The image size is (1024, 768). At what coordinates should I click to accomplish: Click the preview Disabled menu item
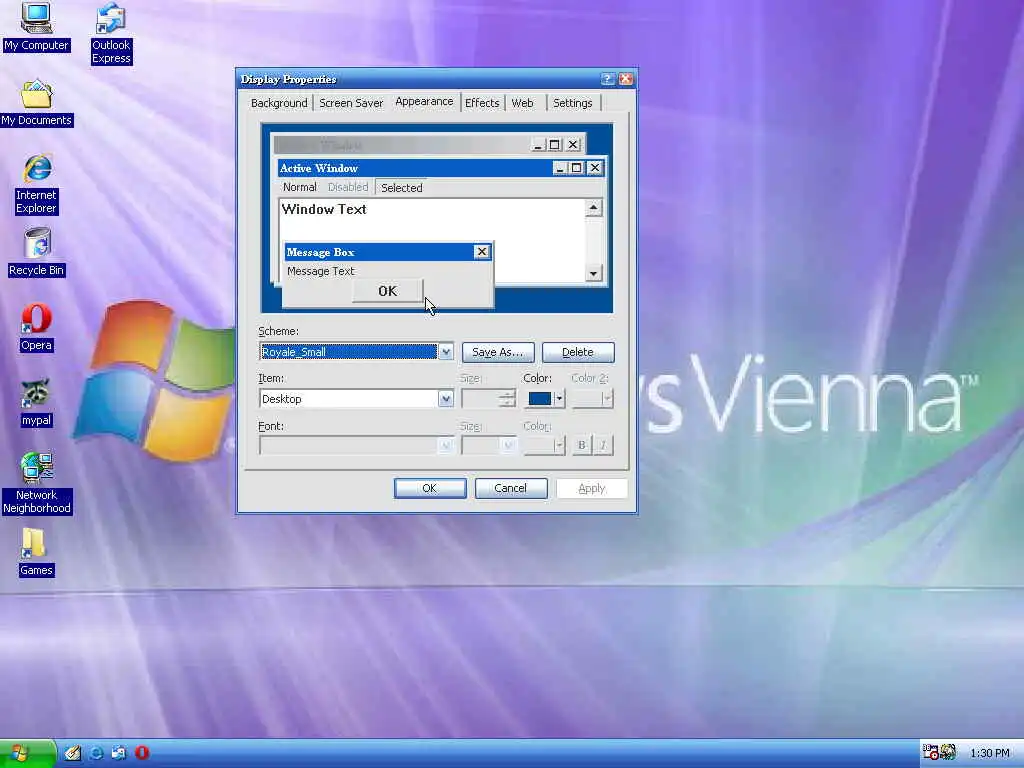click(347, 187)
